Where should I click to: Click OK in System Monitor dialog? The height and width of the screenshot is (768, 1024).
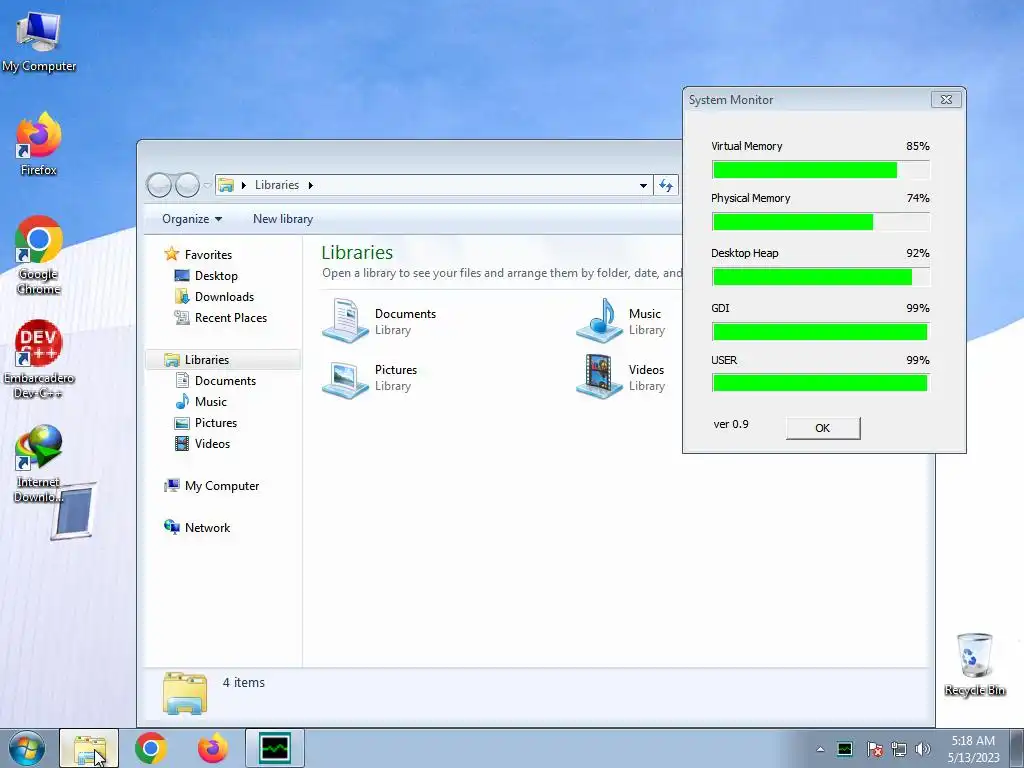point(823,428)
